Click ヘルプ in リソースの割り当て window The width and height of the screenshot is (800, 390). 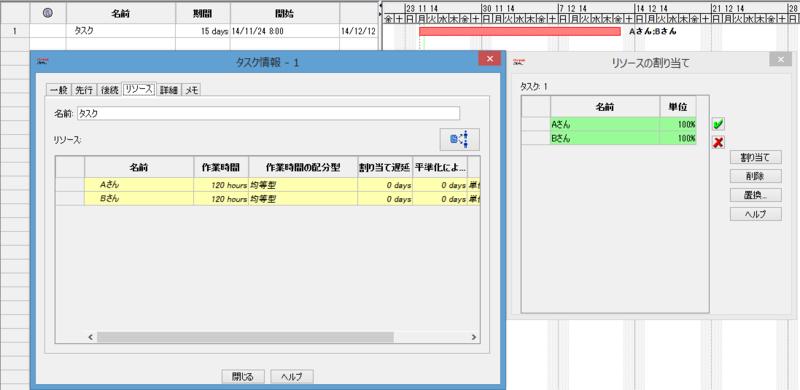click(x=756, y=214)
